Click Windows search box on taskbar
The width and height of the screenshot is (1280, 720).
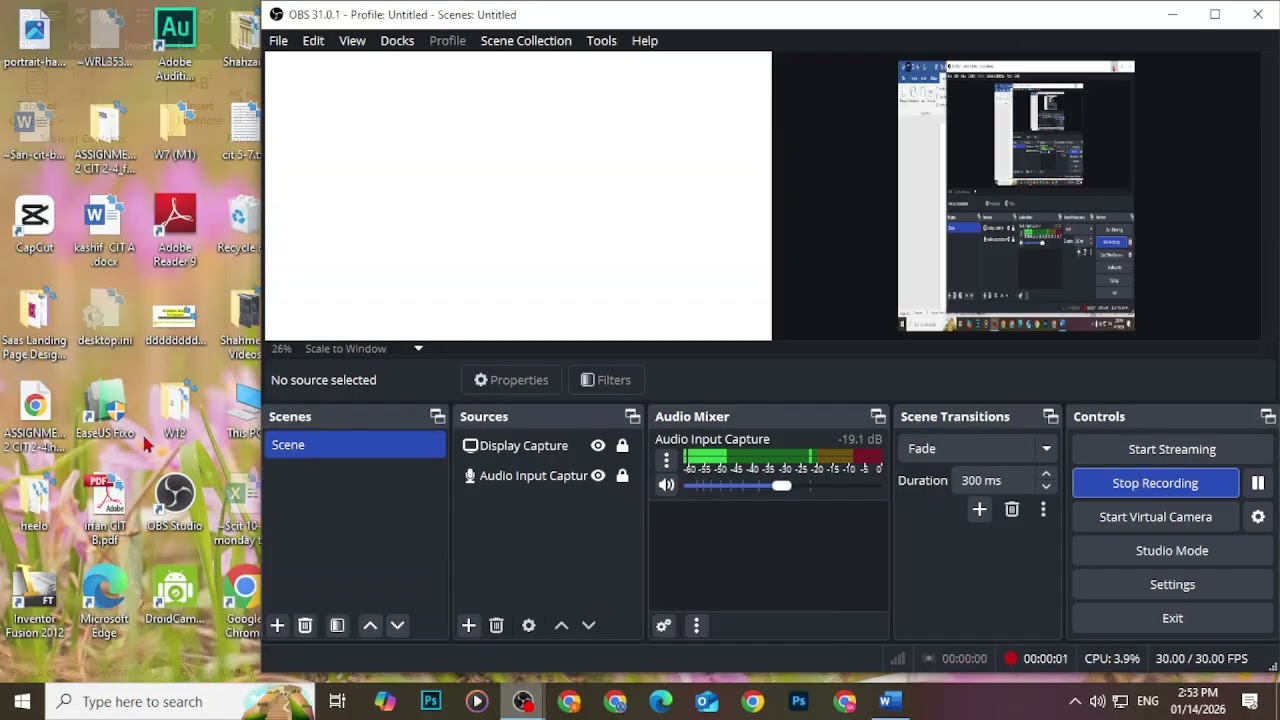[178, 701]
